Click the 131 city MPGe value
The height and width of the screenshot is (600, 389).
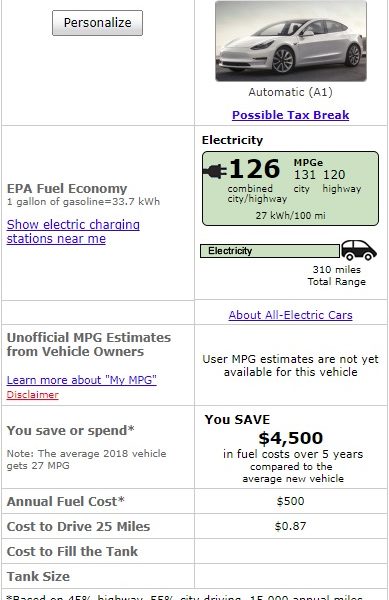click(x=304, y=175)
